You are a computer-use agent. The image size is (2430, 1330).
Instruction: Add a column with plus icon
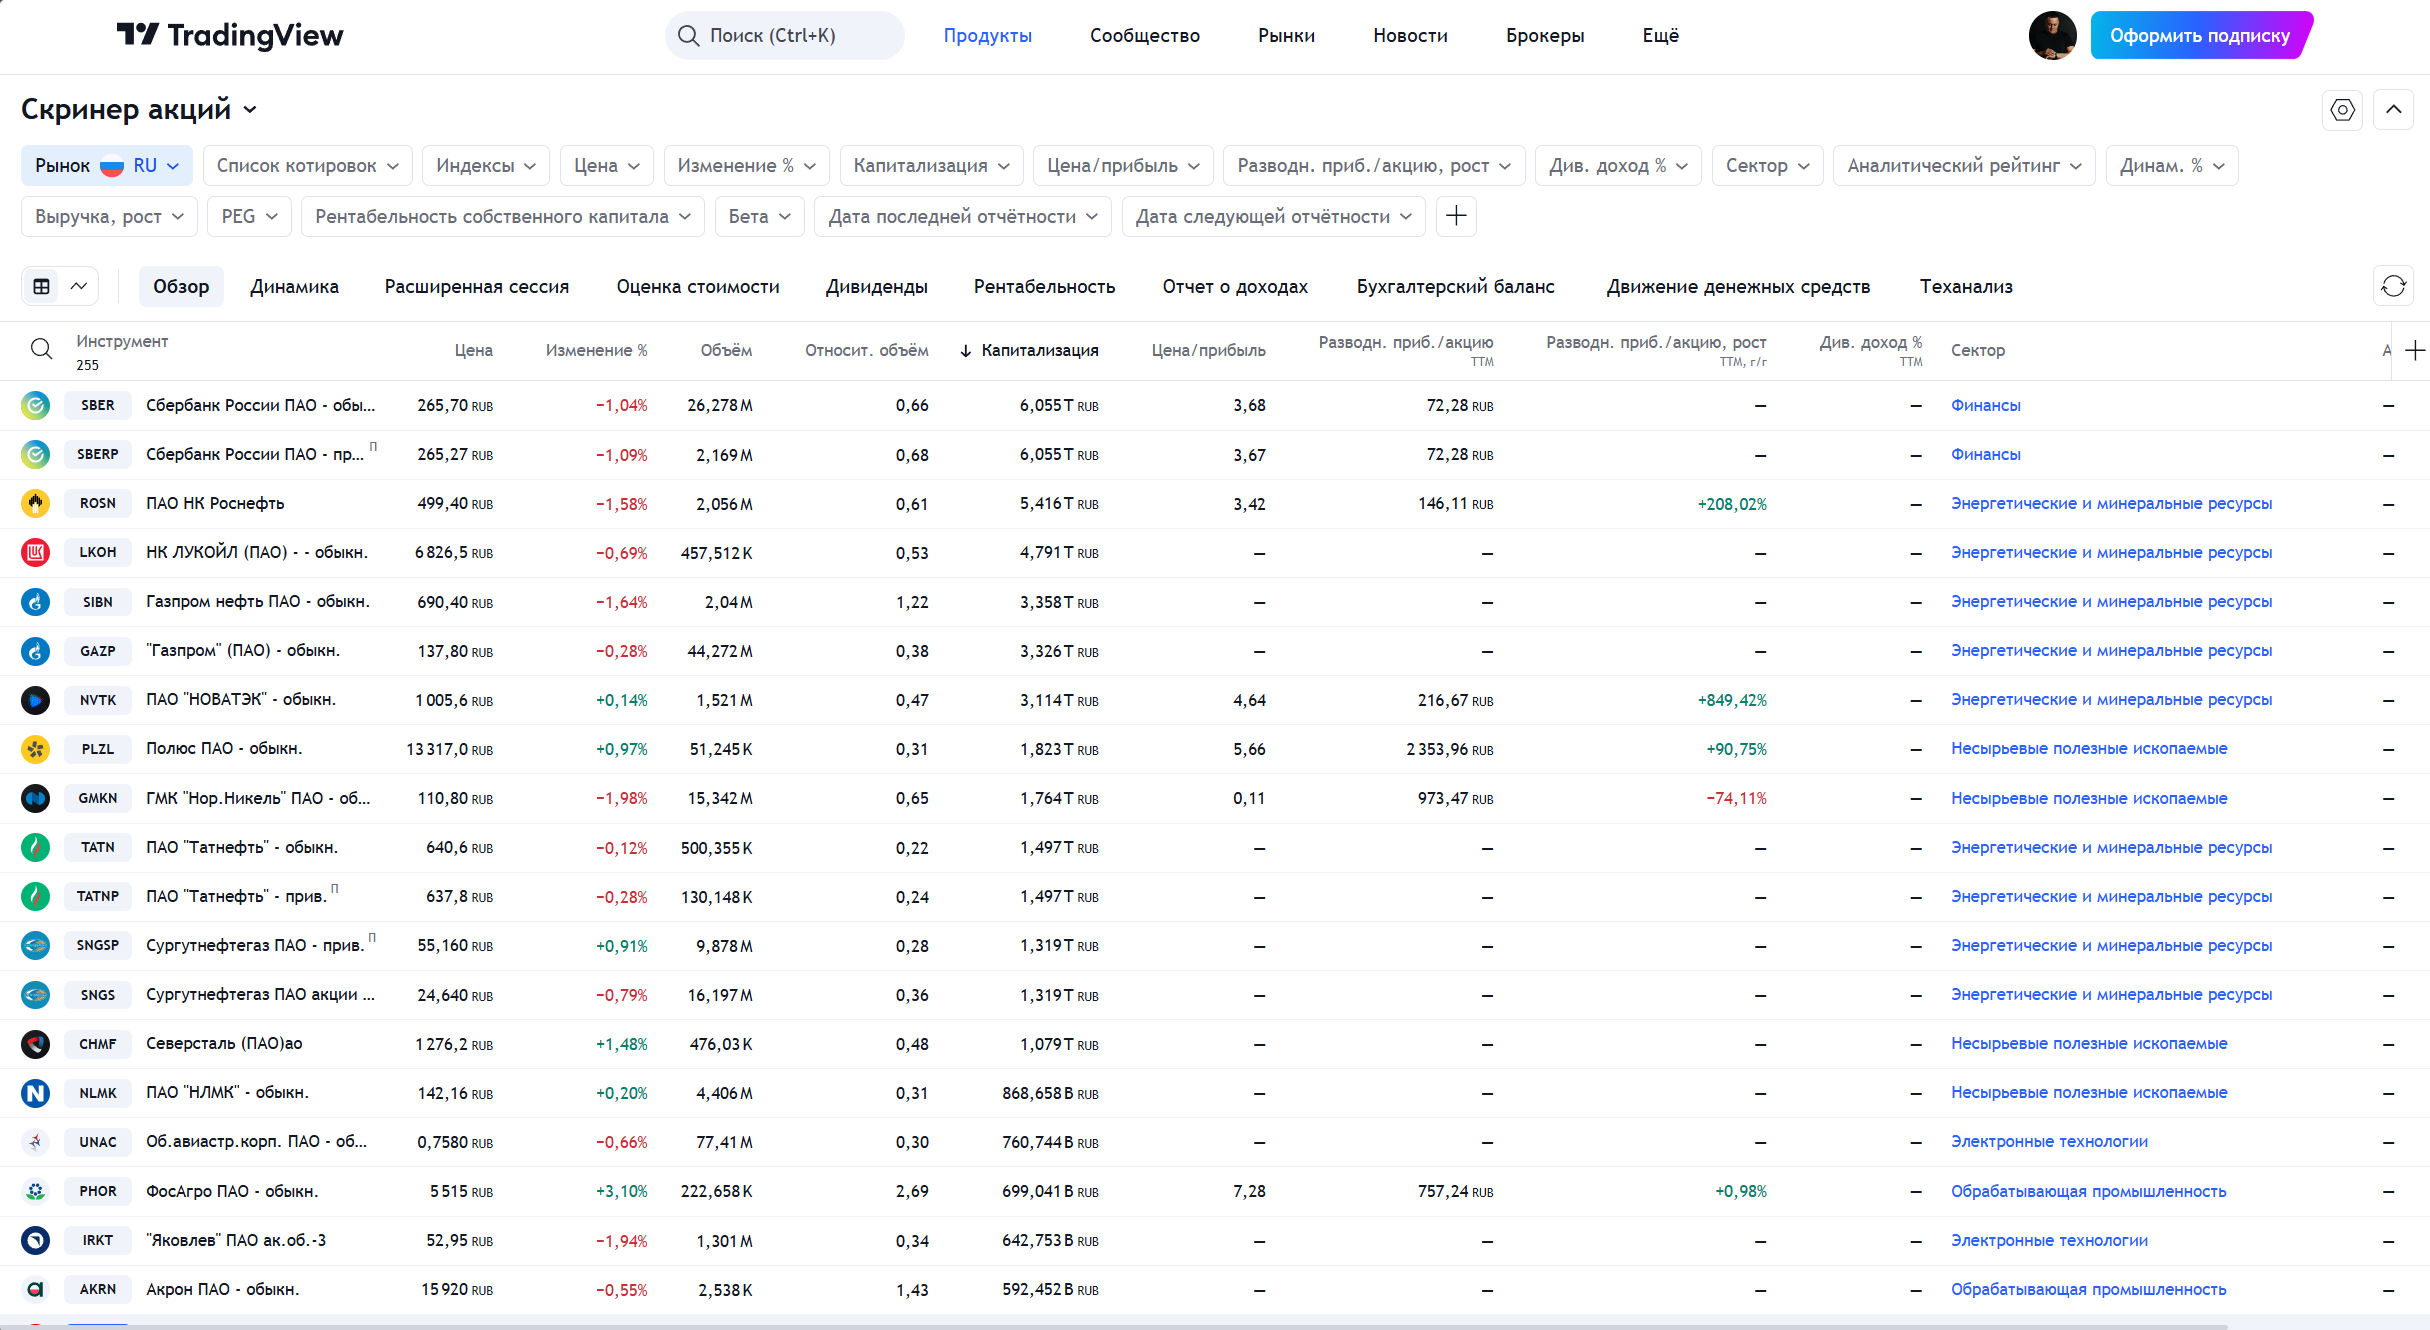coord(2415,350)
